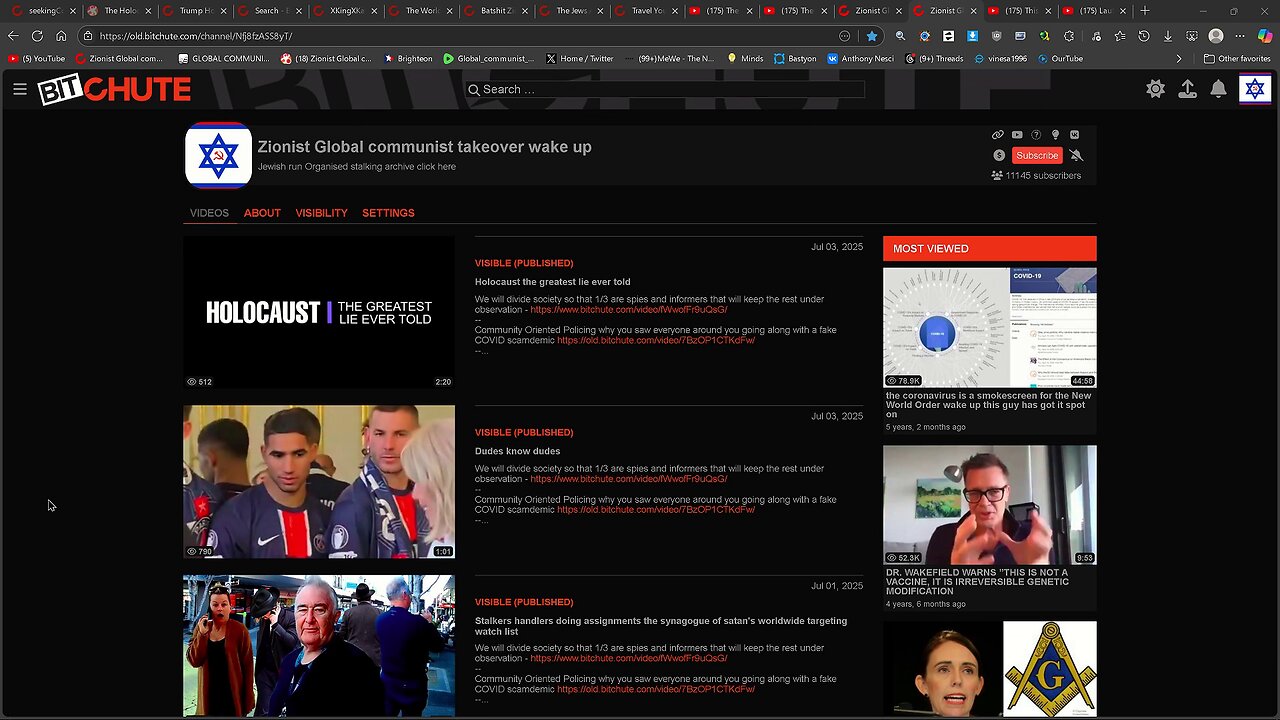Open the channel's YouTube icon link
The height and width of the screenshot is (720, 1280).
pyautogui.click(x=1017, y=135)
